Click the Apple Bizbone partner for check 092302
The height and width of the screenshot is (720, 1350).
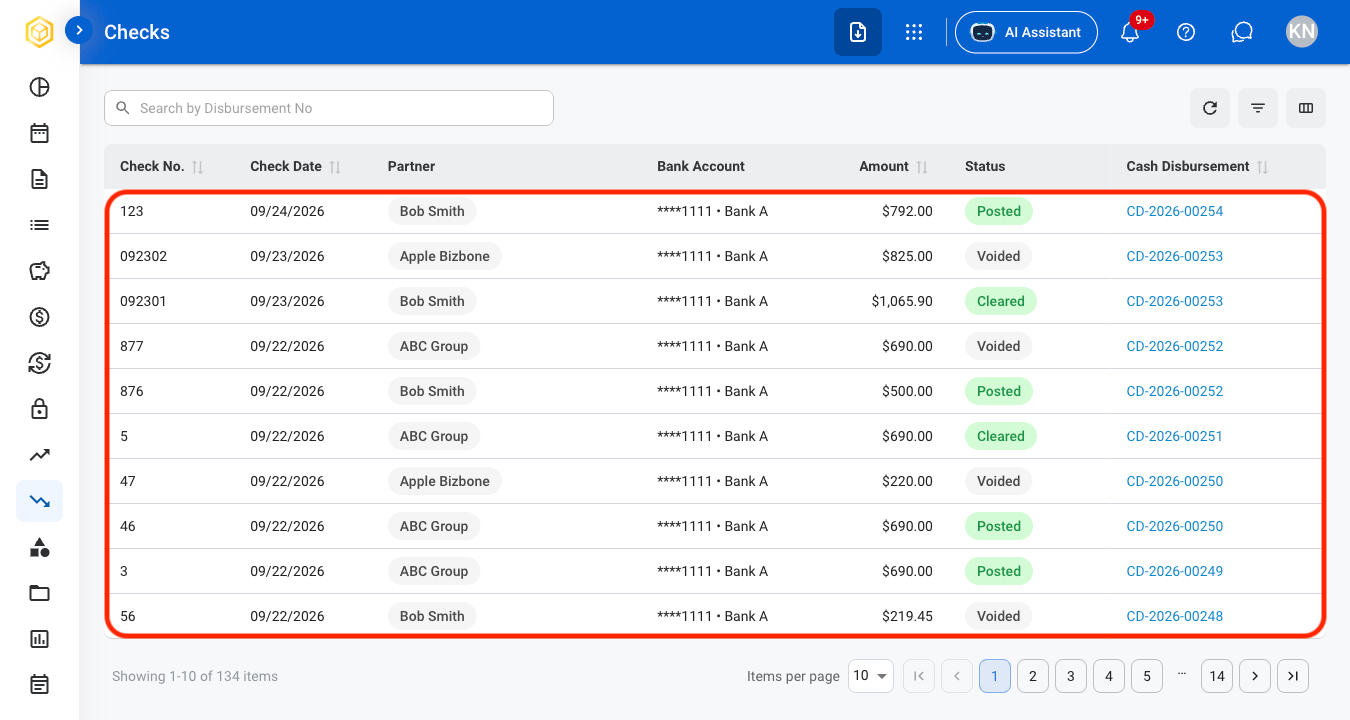(x=445, y=256)
